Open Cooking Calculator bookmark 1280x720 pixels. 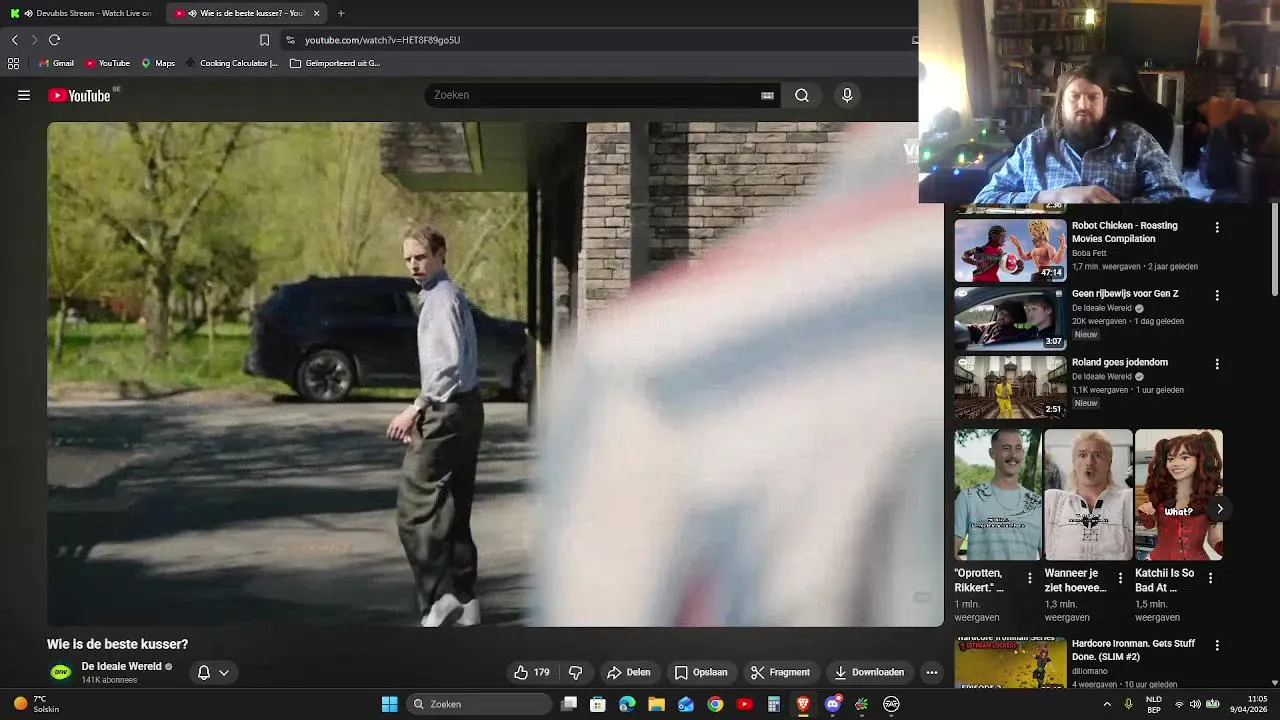pyautogui.click(x=232, y=63)
